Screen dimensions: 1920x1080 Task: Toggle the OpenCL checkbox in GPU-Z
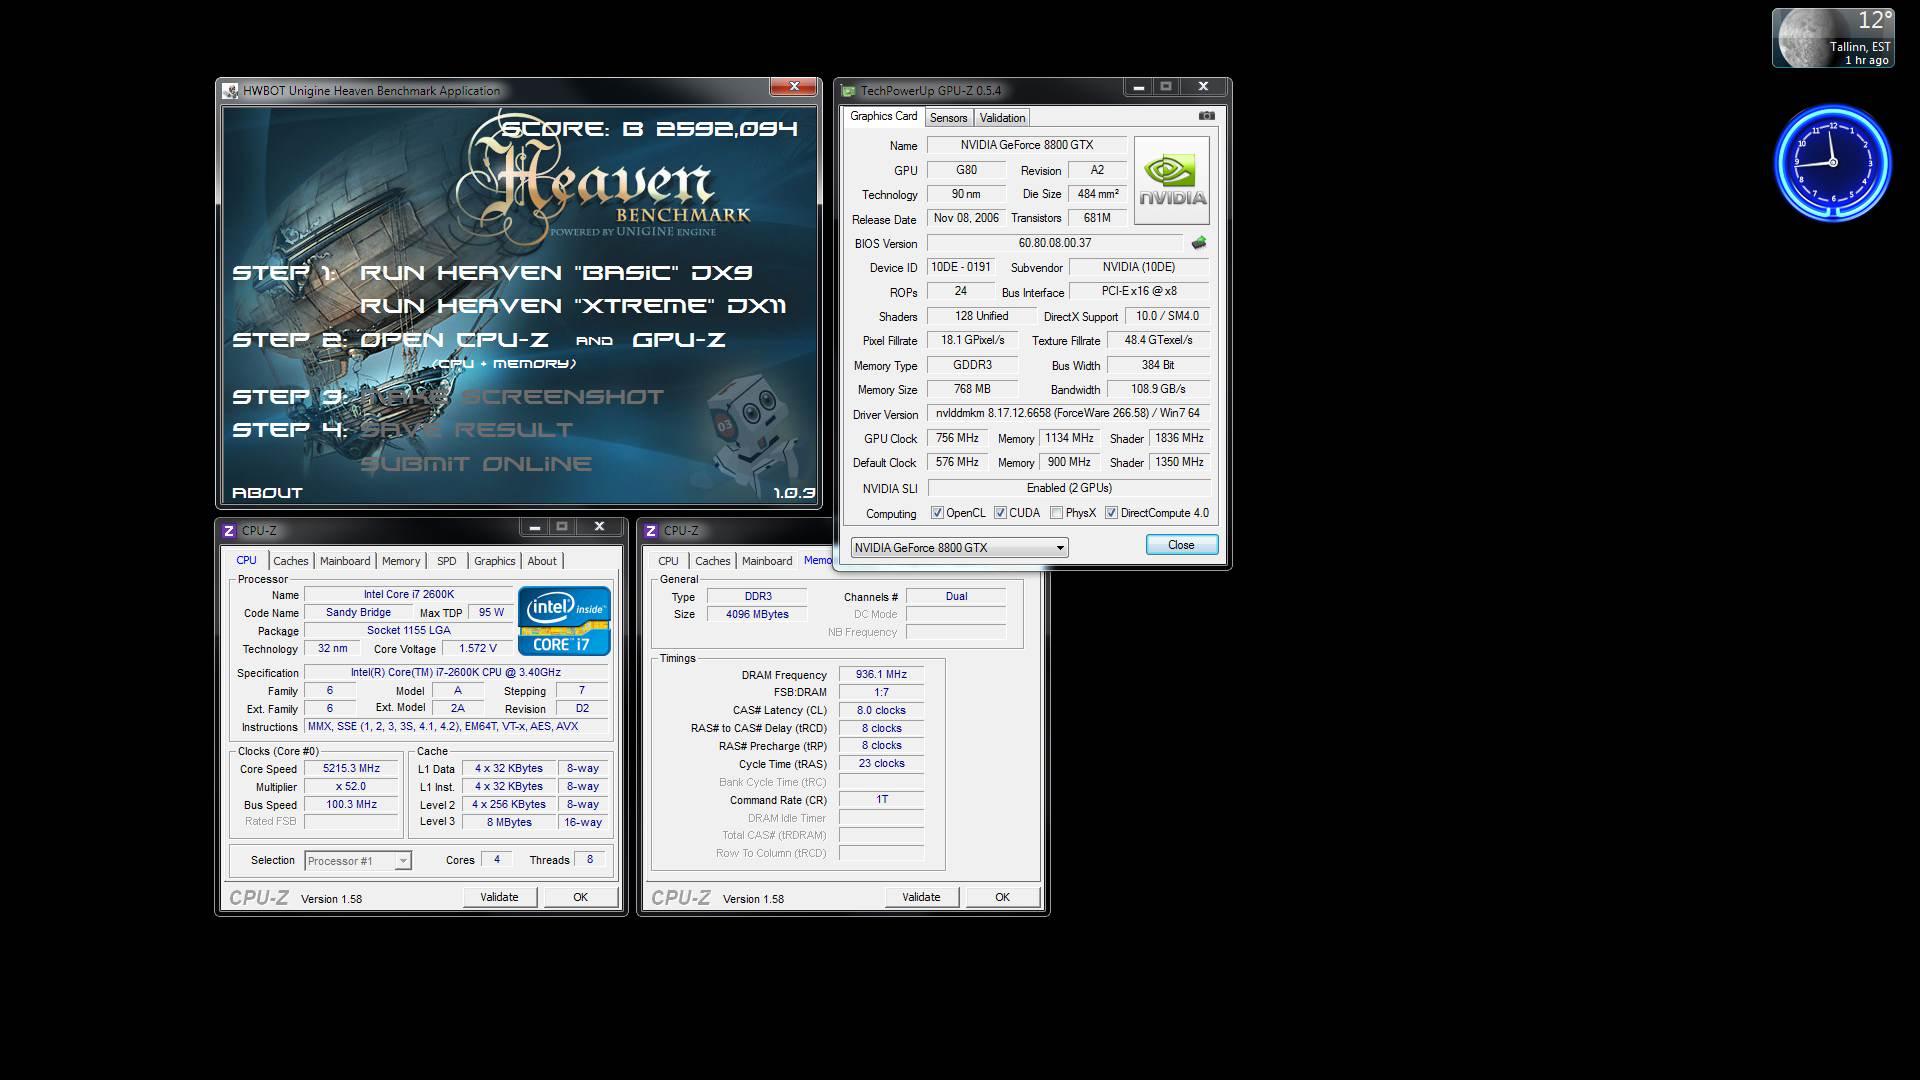point(937,513)
